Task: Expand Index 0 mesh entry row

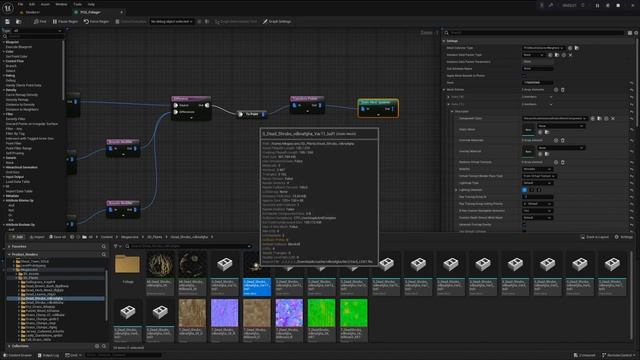Action: click(449, 97)
